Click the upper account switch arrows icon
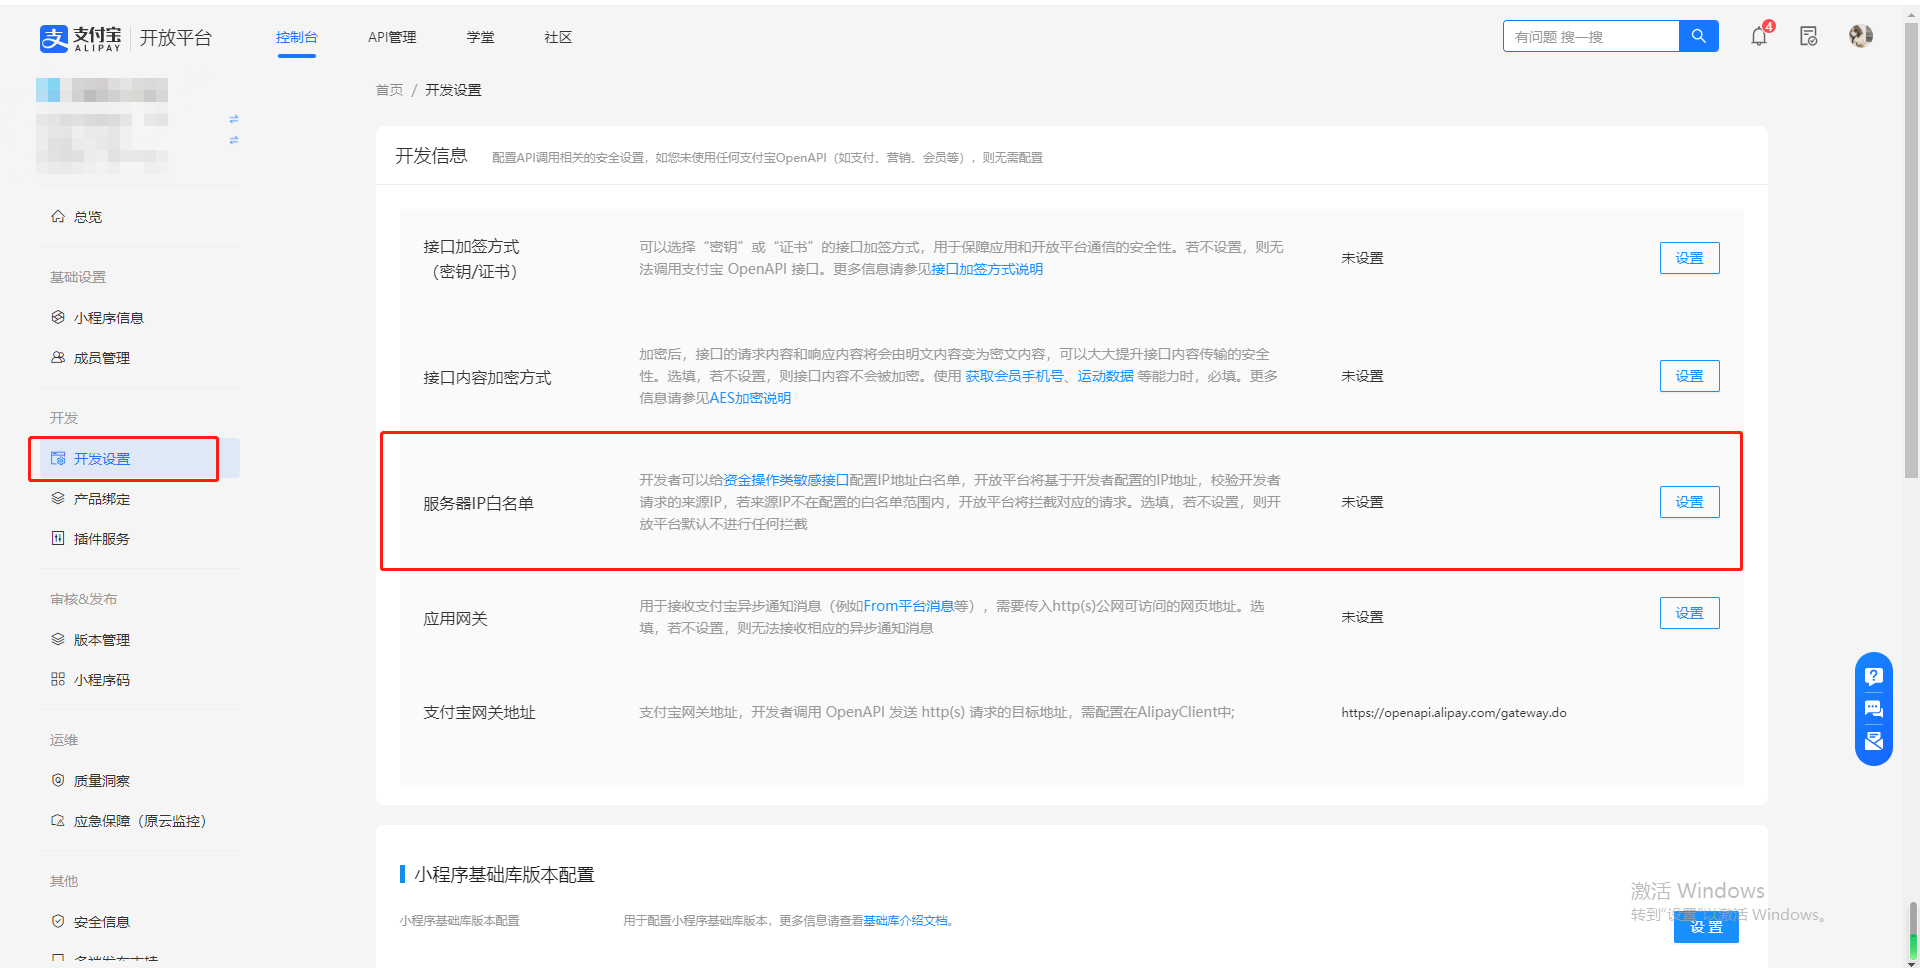Screen dimensions: 1920x968 pos(234,119)
